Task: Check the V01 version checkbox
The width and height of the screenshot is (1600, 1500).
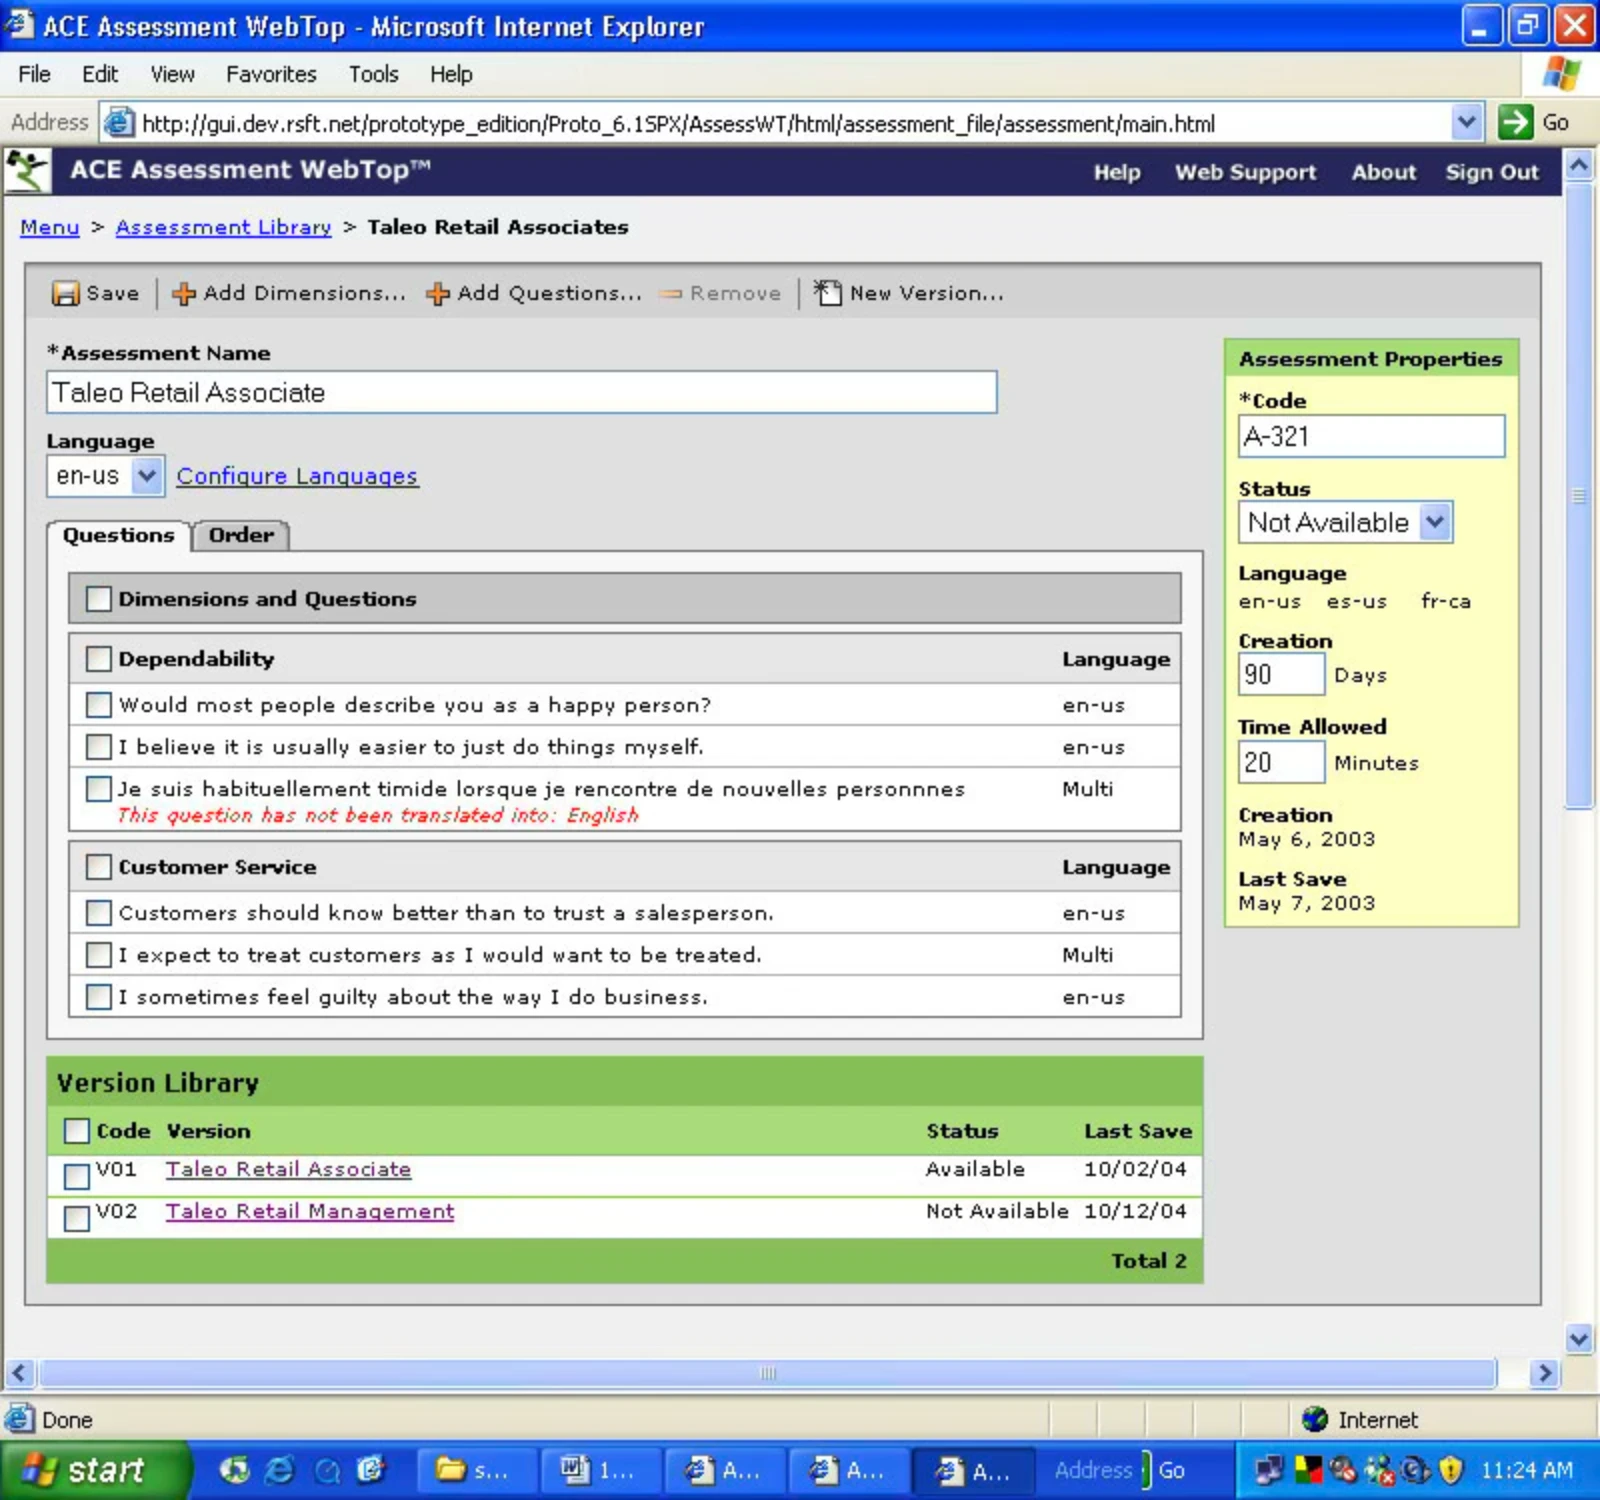Action: coord(77,1176)
